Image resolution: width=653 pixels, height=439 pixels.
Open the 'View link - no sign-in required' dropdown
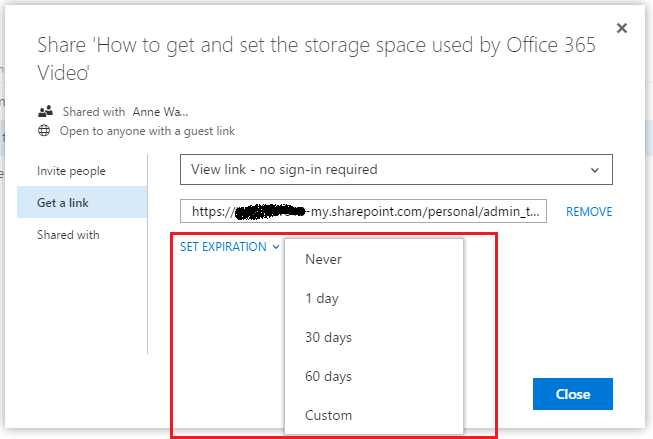pyautogui.click(x=395, y=170)
